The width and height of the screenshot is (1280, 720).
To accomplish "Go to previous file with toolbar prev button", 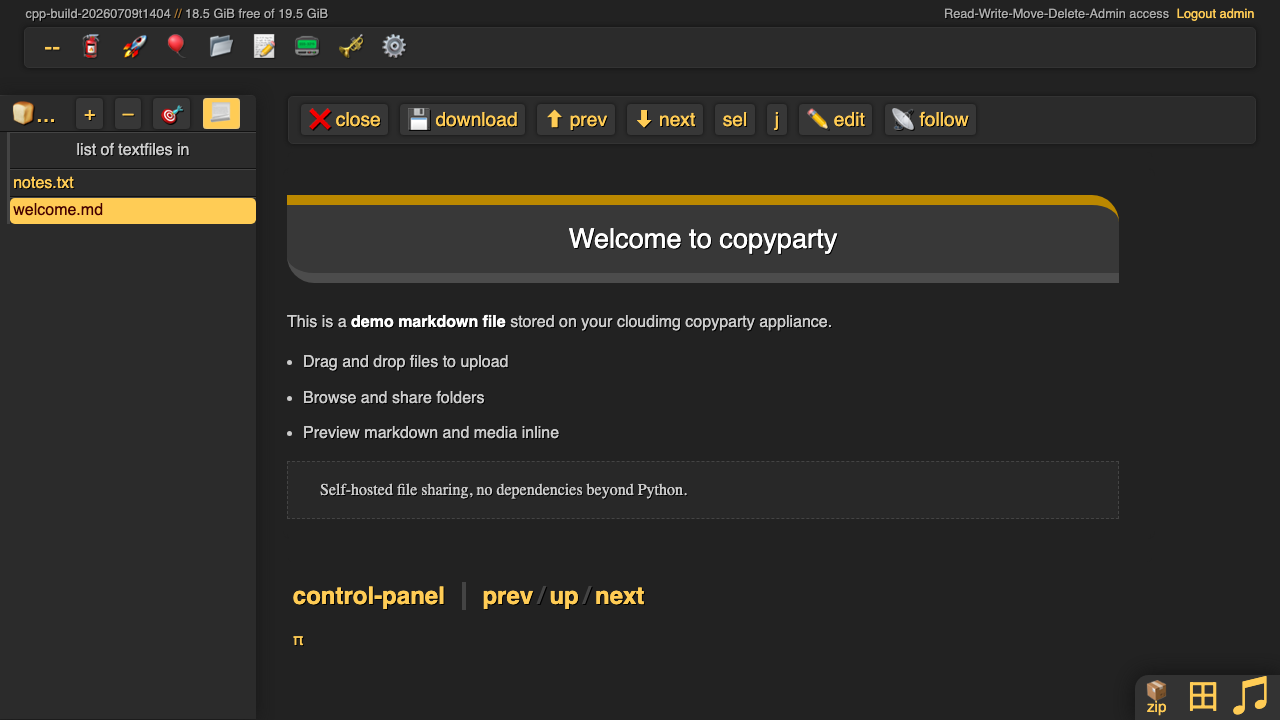I will point(576,120).
